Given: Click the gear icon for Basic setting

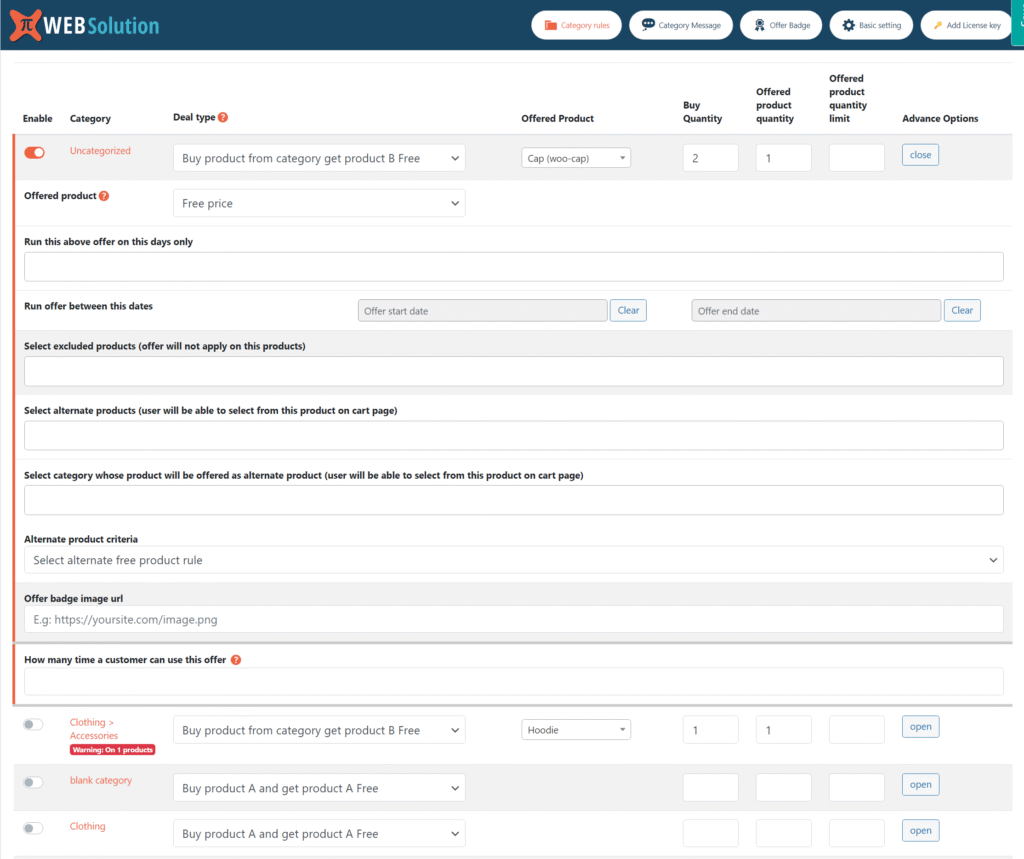Looking at the screenshot, I should [x=849, y=25].
